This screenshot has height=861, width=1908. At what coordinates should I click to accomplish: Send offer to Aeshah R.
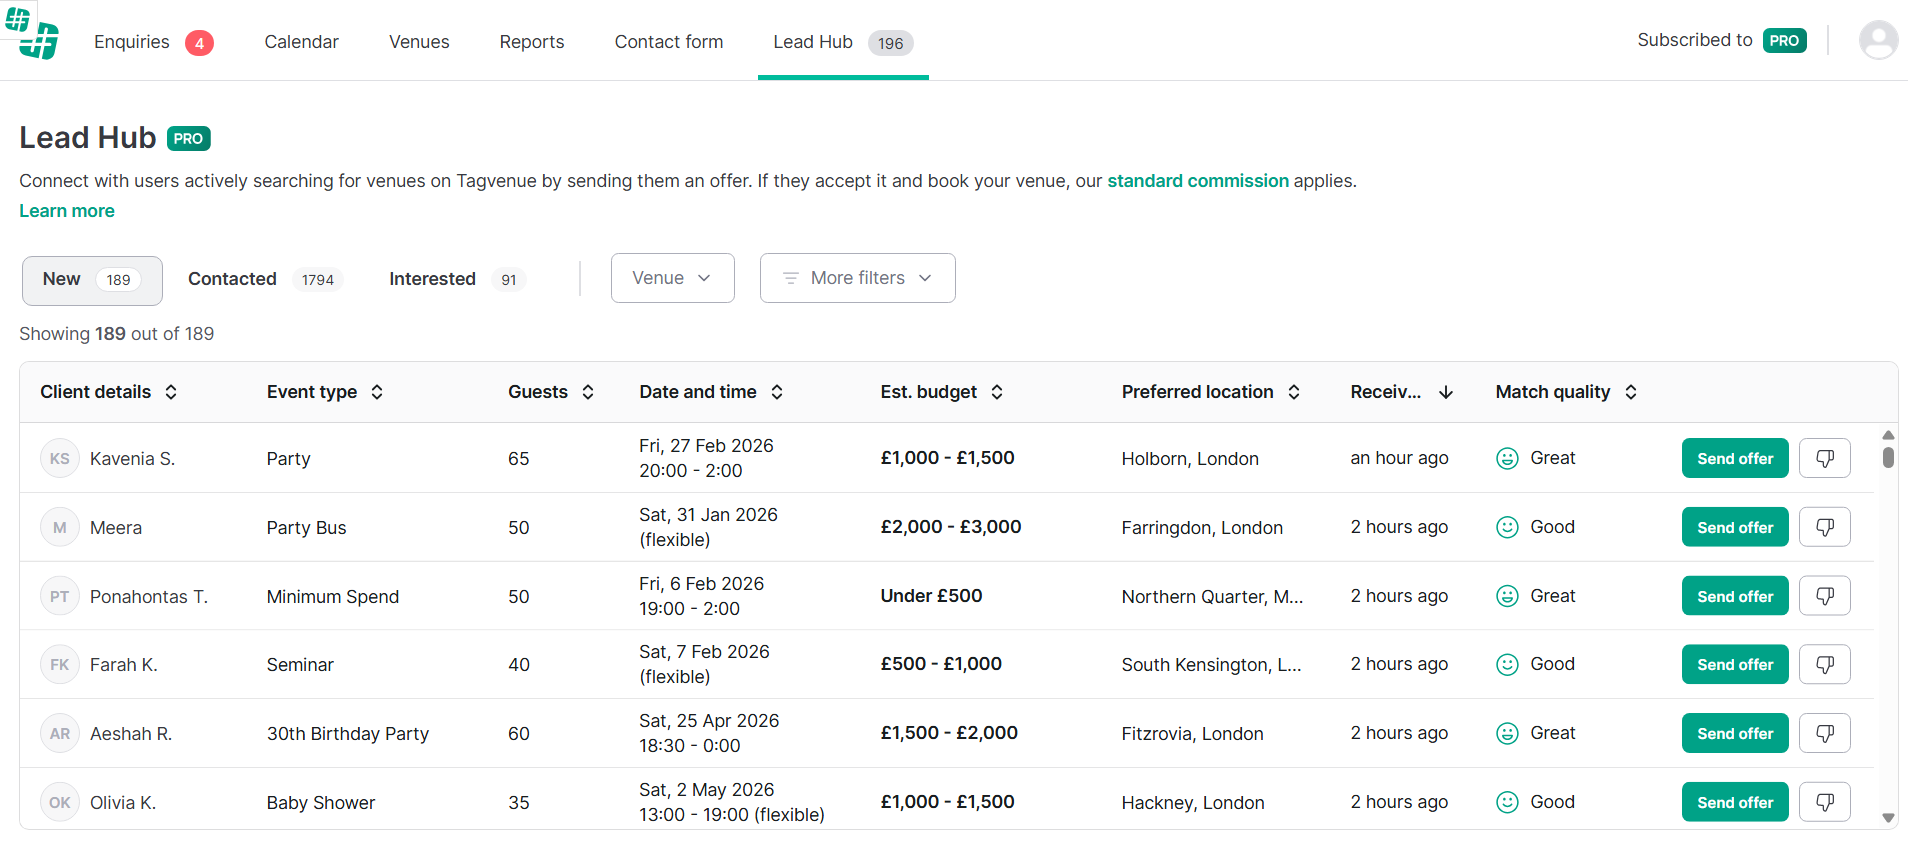[1735, 733]
